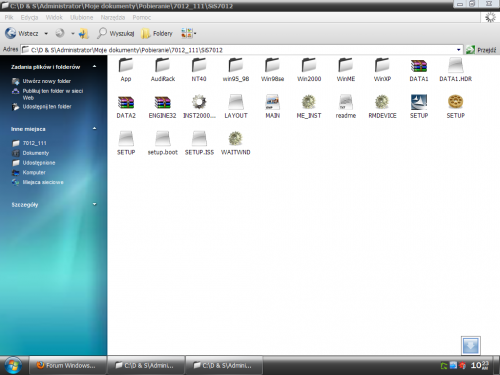This screenshot has width=500, height=375.
Task: Open the WinXP folder
Action: tap(382, 69)
